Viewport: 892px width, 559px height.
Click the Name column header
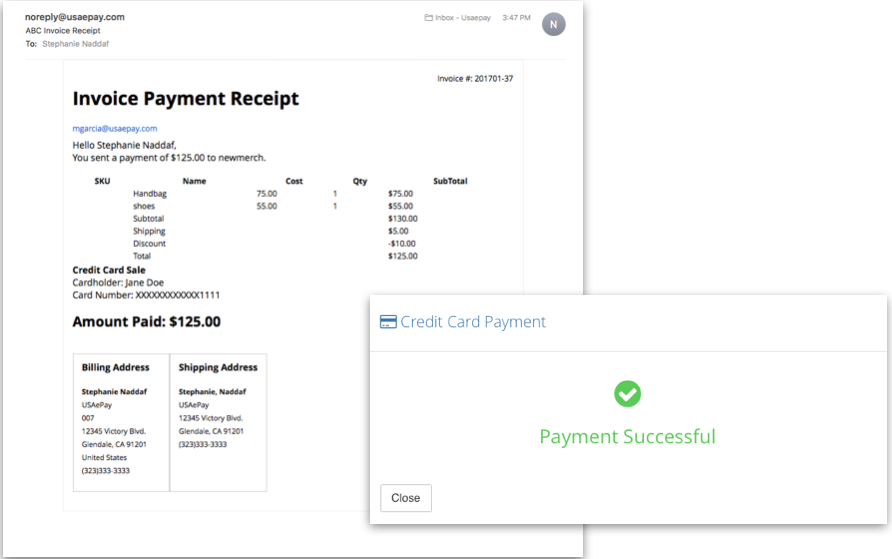pos(194,181)
